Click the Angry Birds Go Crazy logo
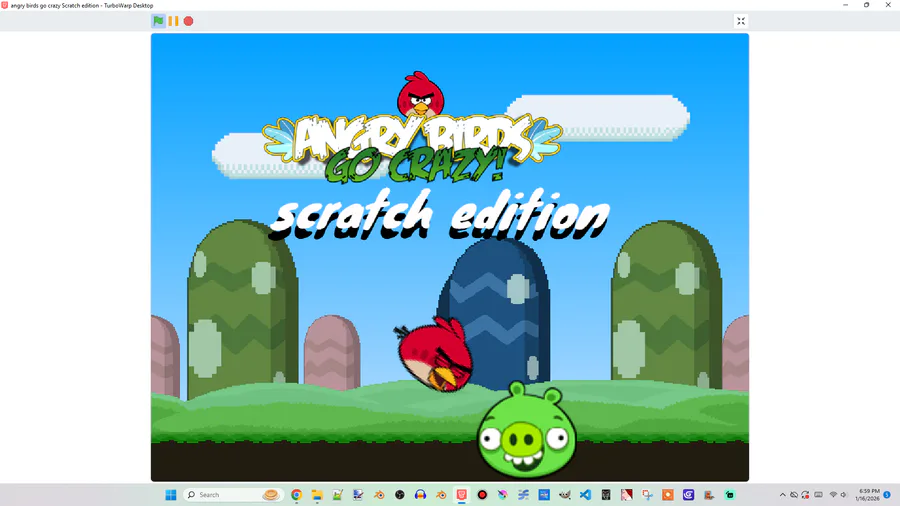Screen dimensions: 900x506 [x=412, y=129]
